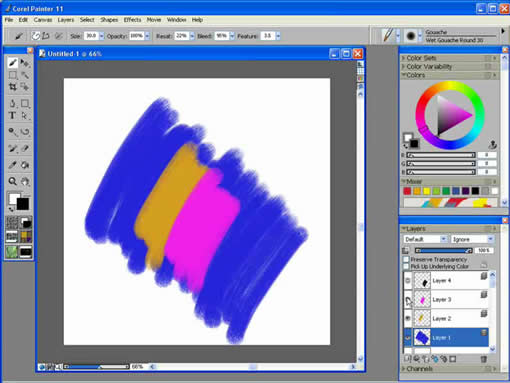Activate the Magnifier zoom tool

12,181
